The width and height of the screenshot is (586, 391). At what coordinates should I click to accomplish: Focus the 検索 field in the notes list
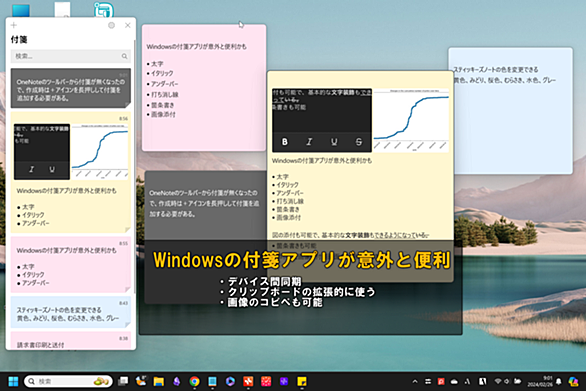tap(71, 56)
